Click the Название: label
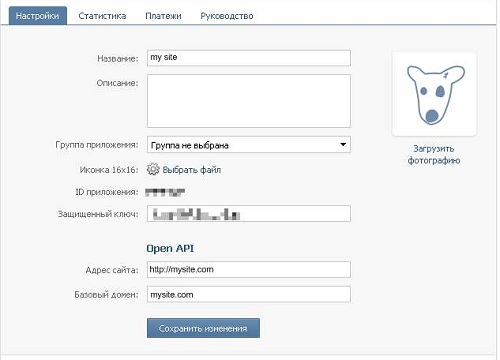Viewport: 500px width, 360px height. point(118,59)
